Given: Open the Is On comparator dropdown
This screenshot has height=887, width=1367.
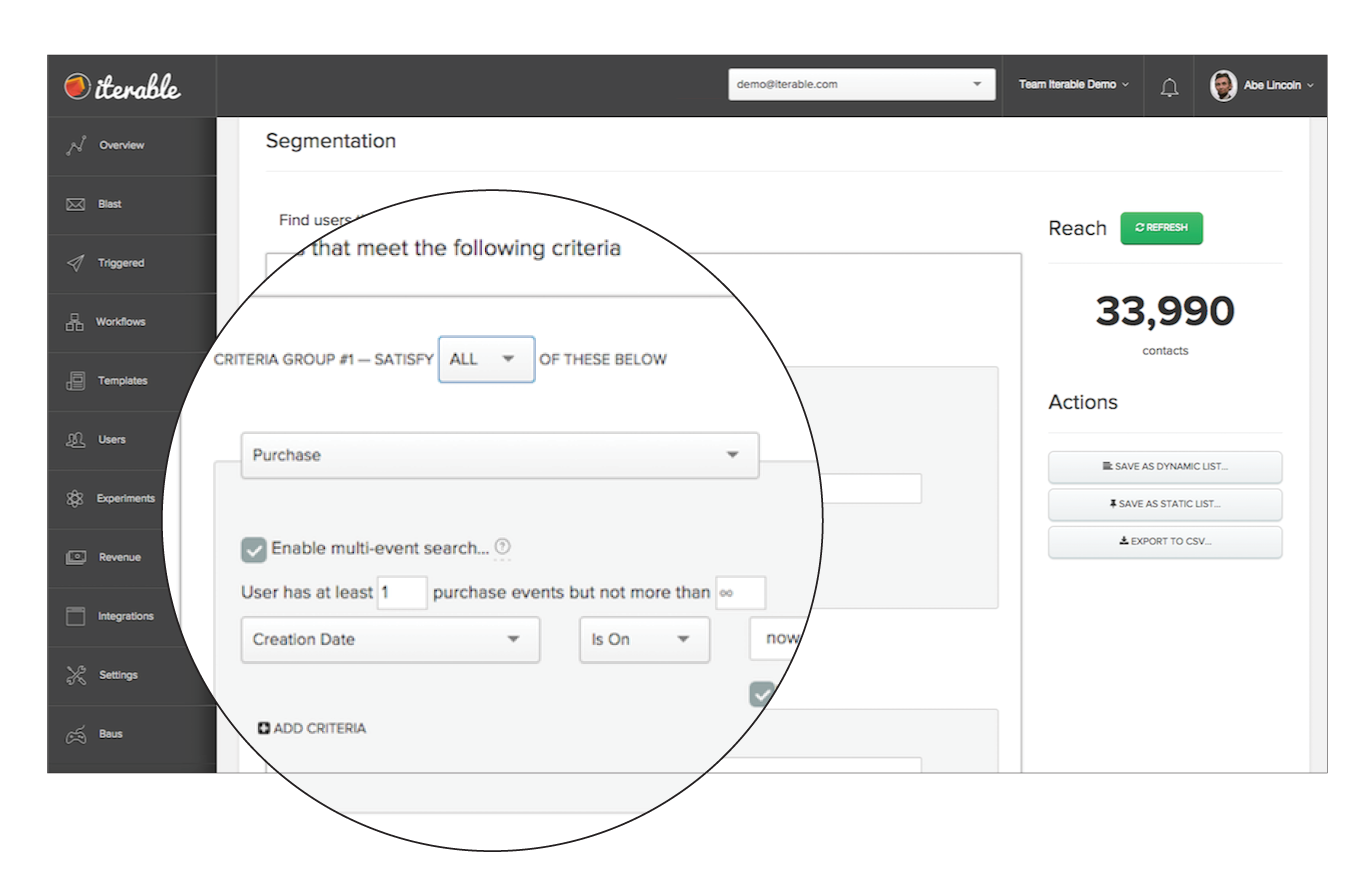Looking at the screenshot, I should [644, 639].
